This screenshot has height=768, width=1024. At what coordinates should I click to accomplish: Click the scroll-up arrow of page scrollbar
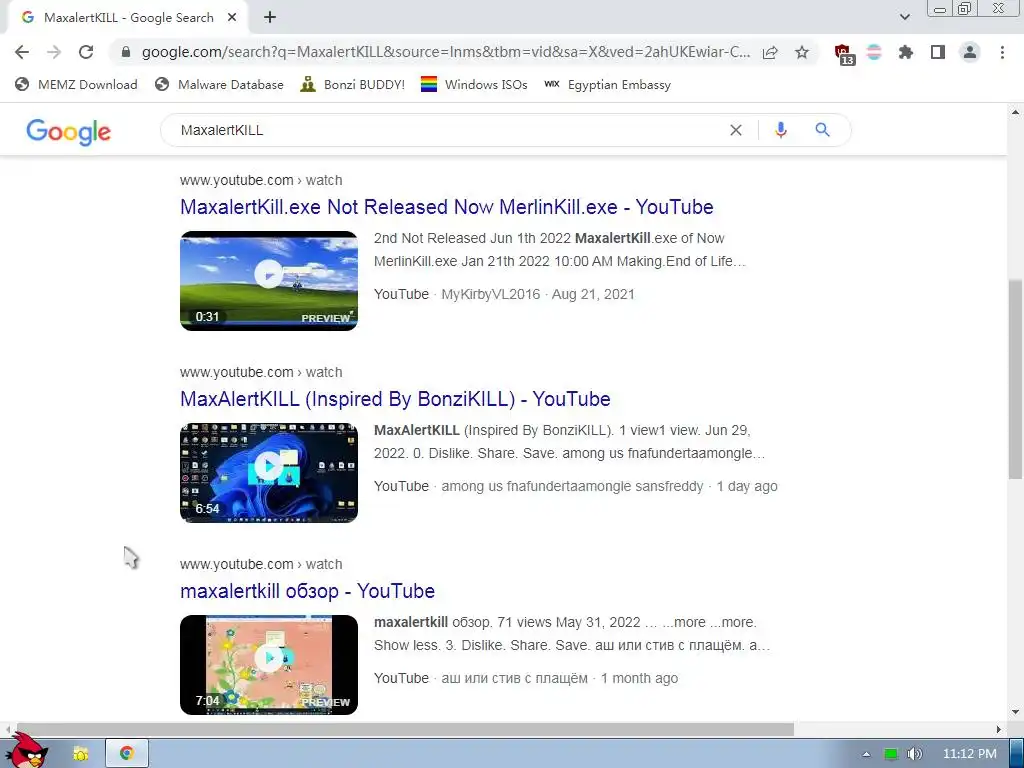point(1015,112)
